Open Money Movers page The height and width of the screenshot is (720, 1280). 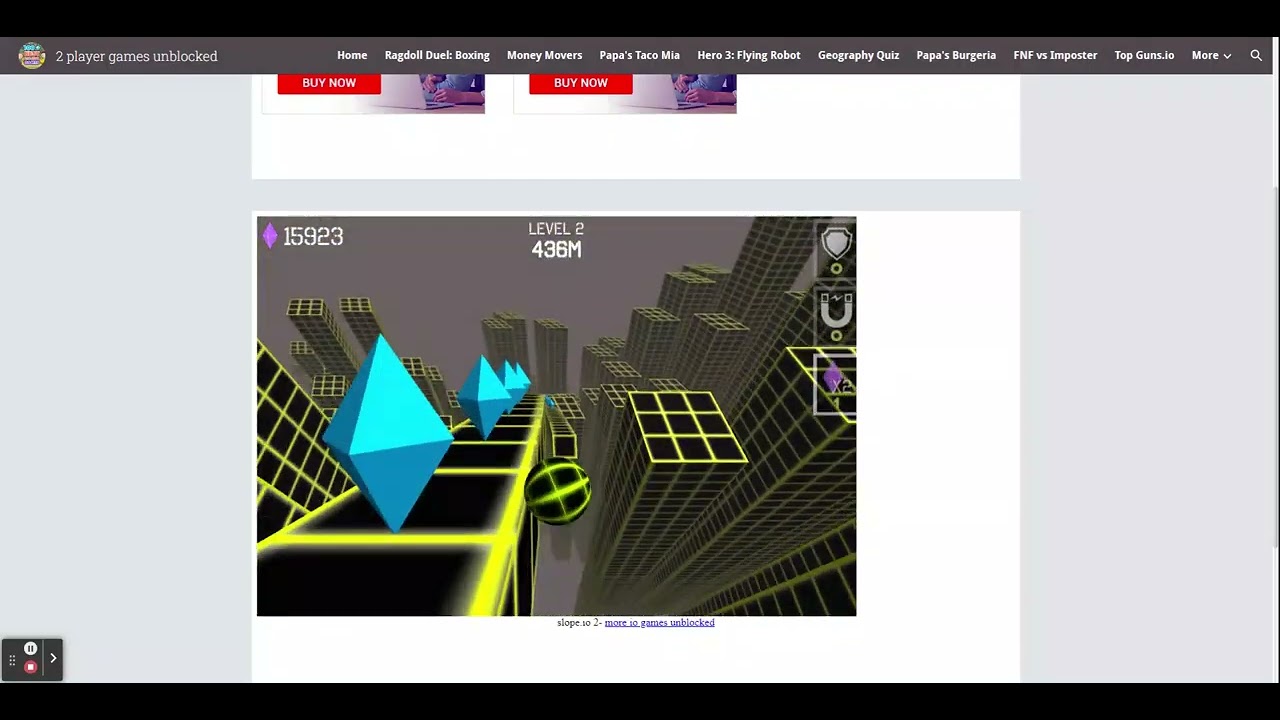tap(544, 56)
